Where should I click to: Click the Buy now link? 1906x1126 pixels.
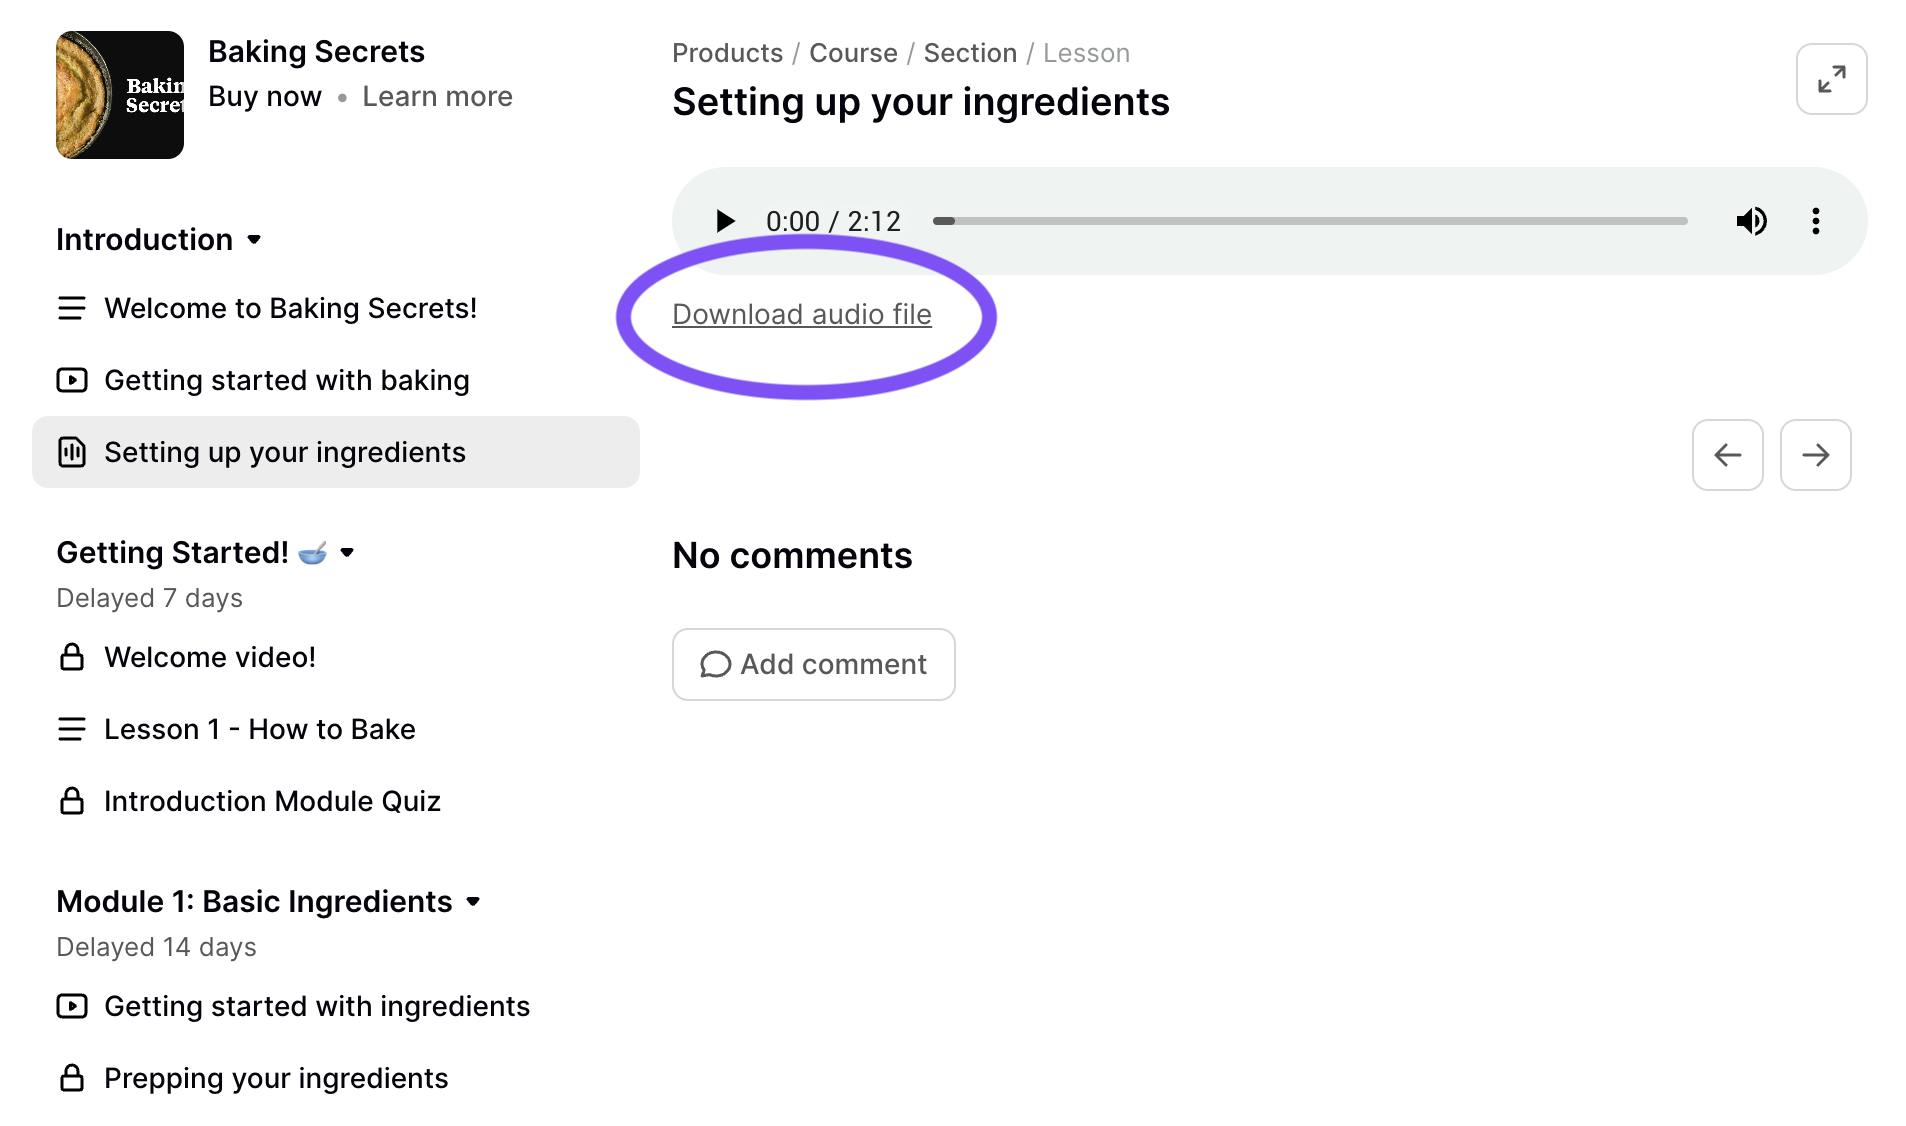265,97
